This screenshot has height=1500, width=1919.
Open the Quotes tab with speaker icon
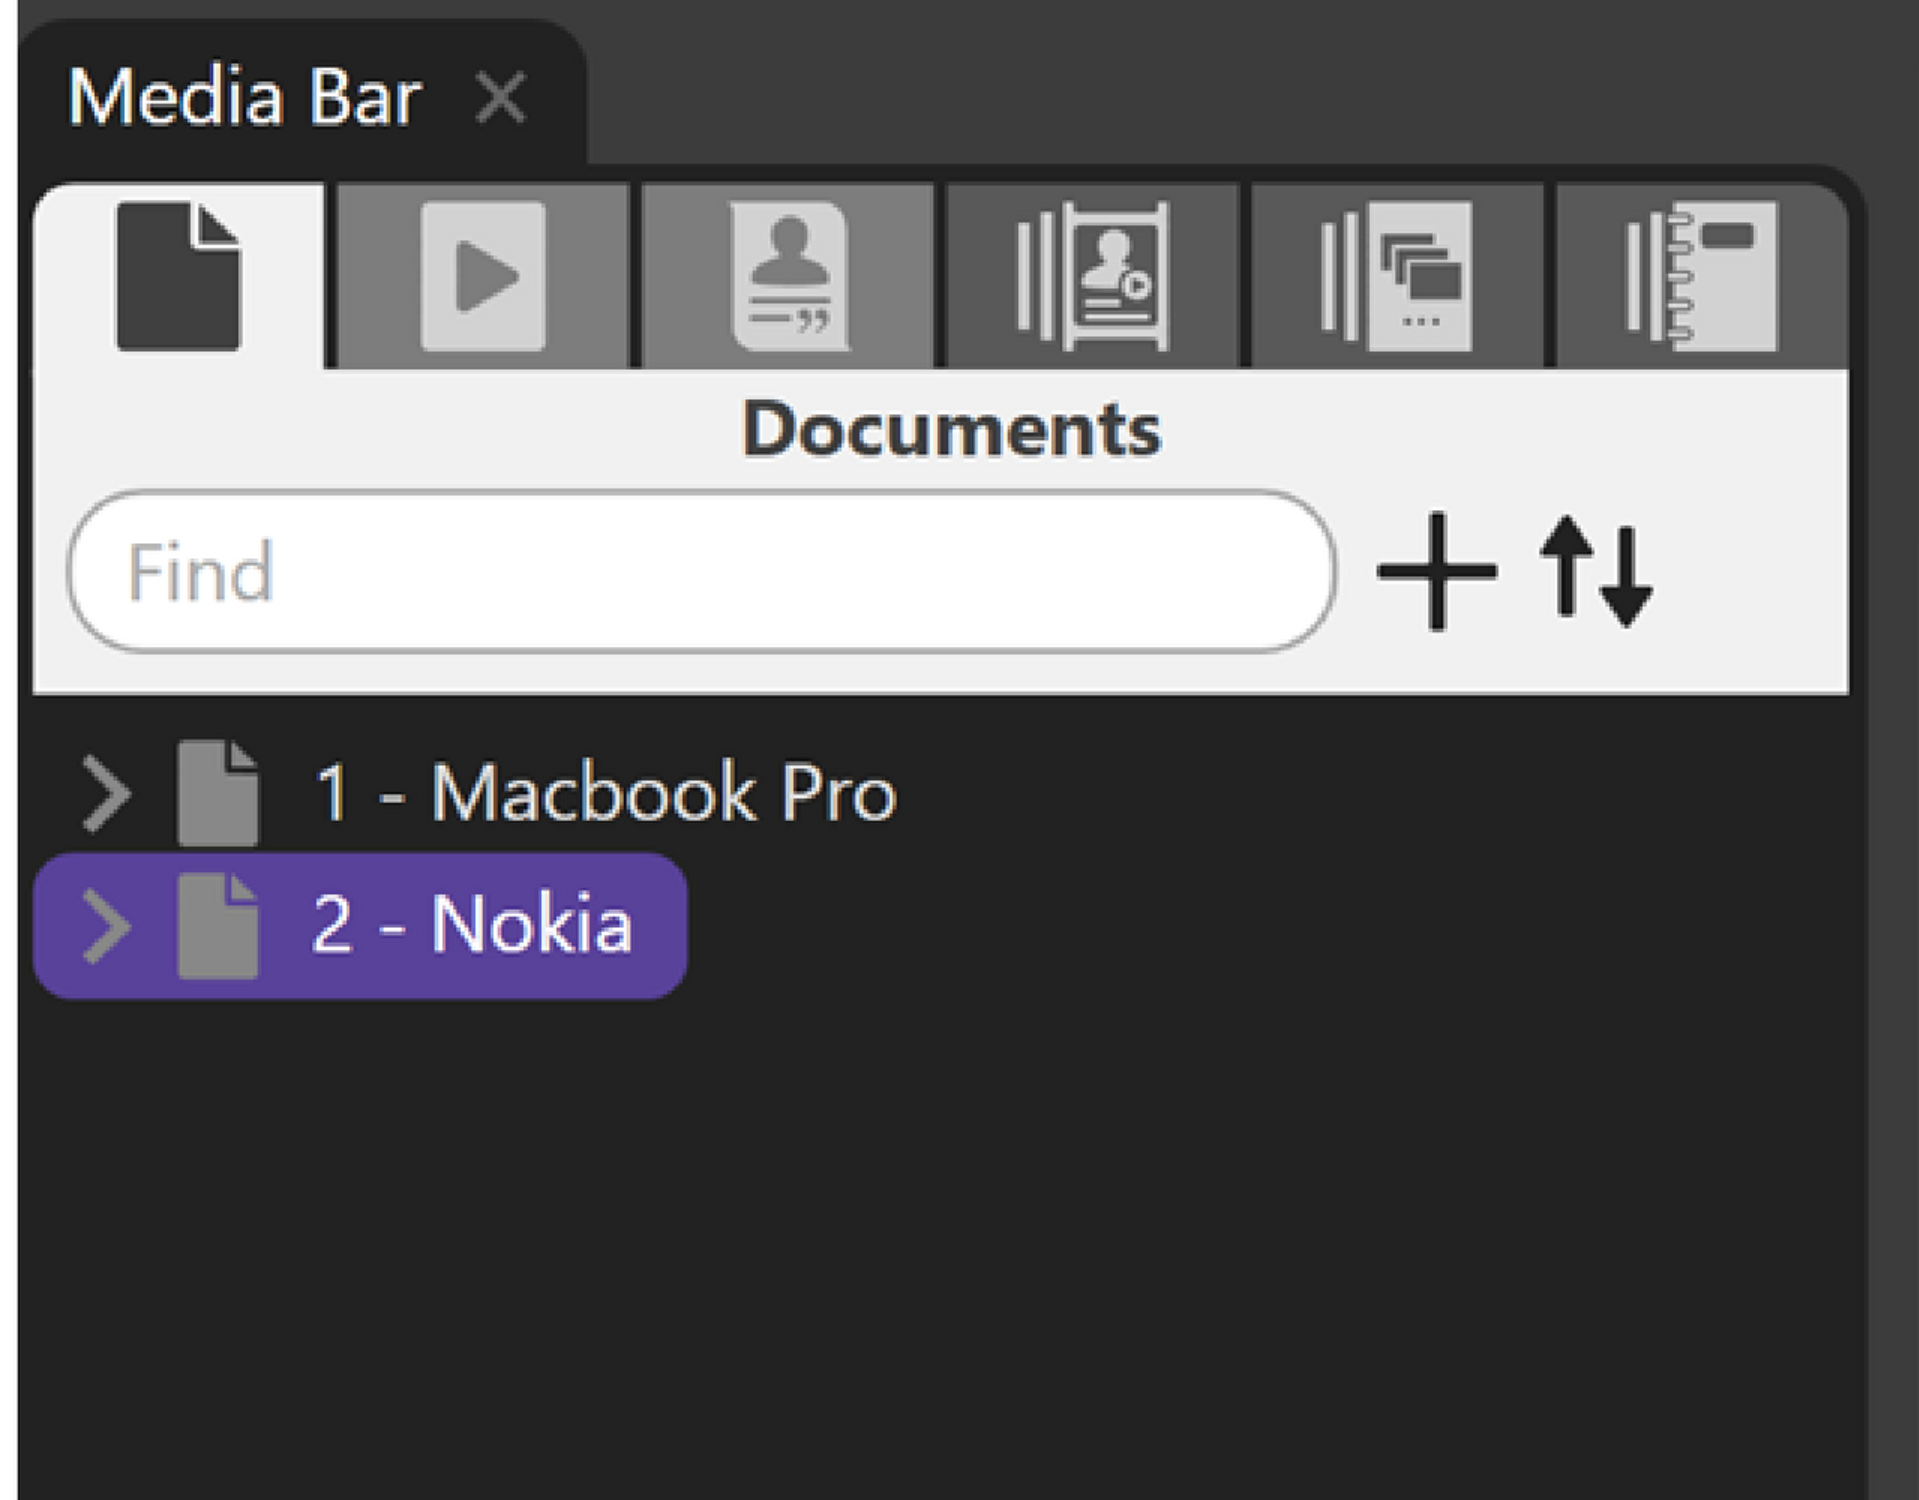pos(789,276)
